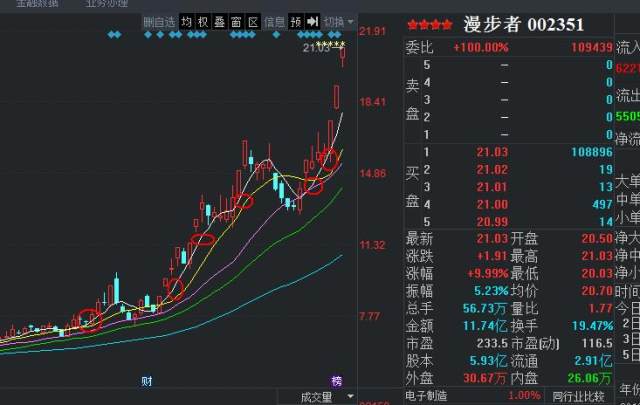Click the red four-star rating icon
This screenshot has width=640, height=405.
(x=430, y=25)
